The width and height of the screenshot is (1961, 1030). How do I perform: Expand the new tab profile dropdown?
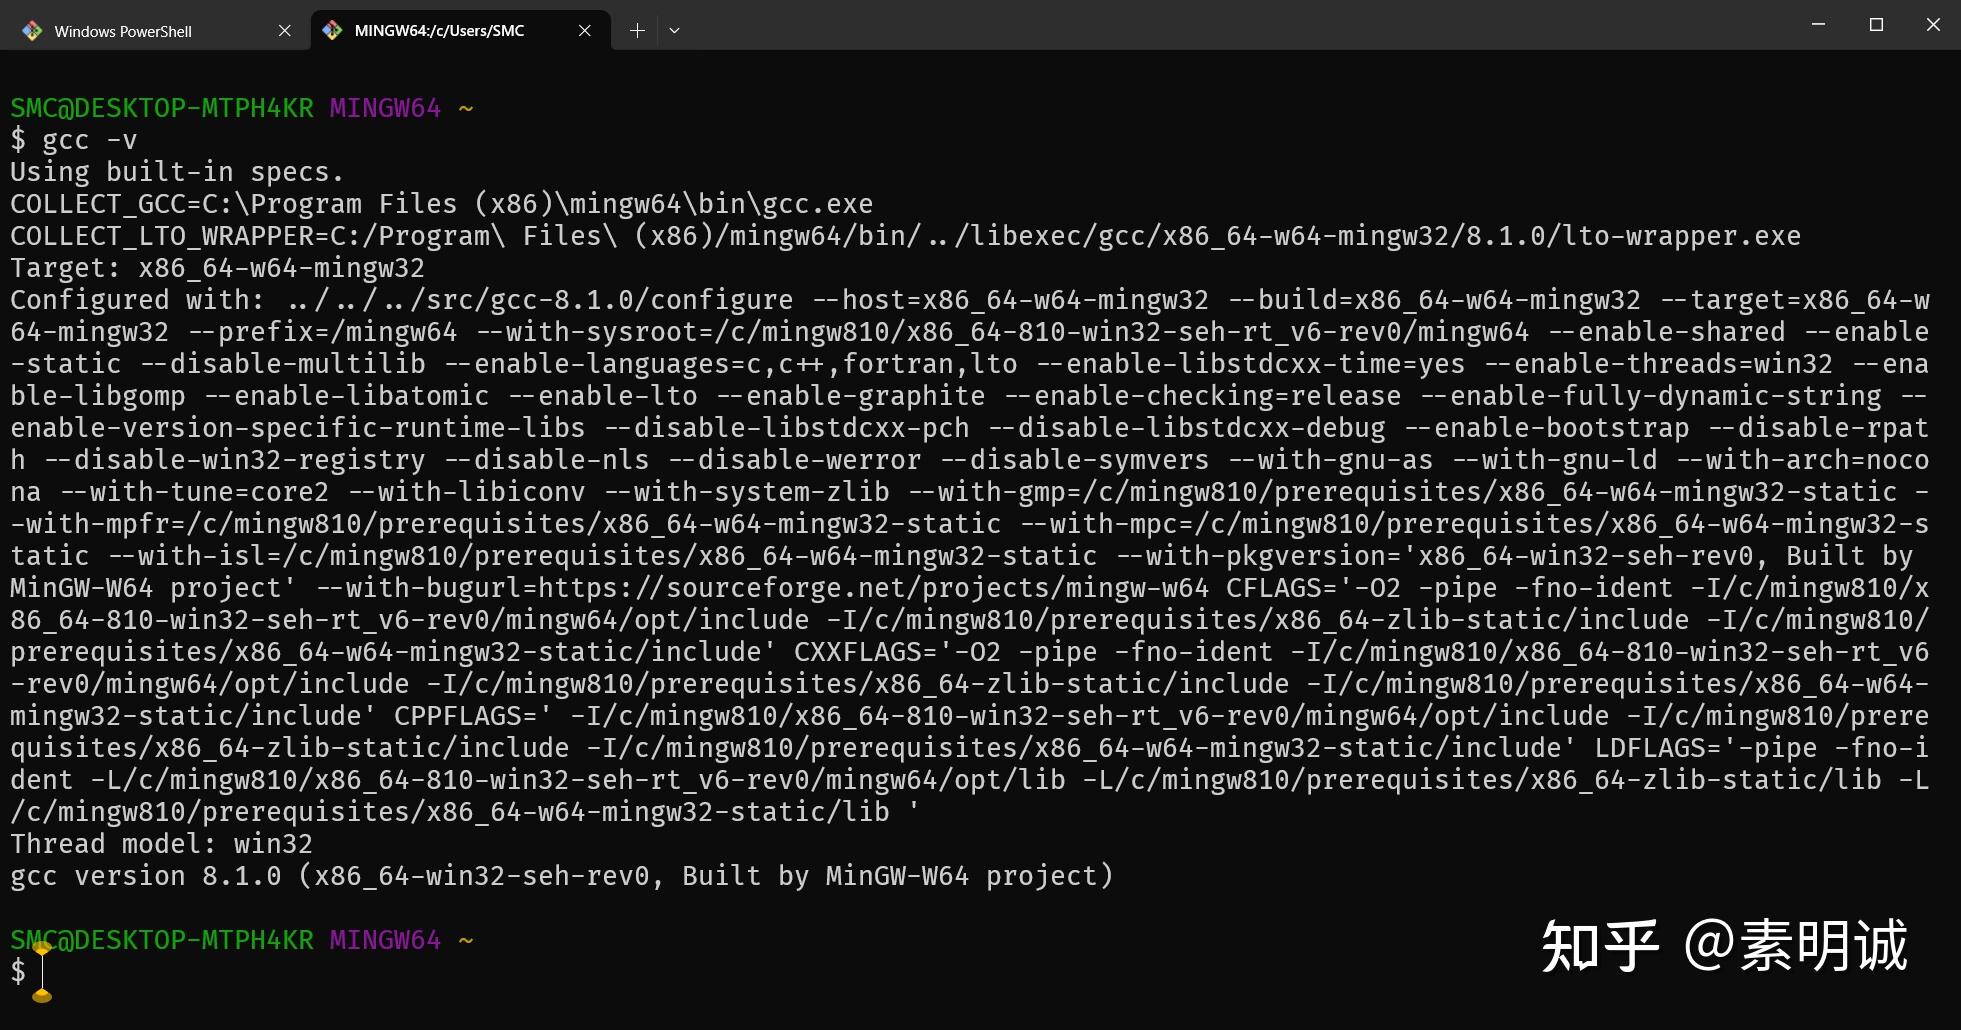tap(674, 31)
